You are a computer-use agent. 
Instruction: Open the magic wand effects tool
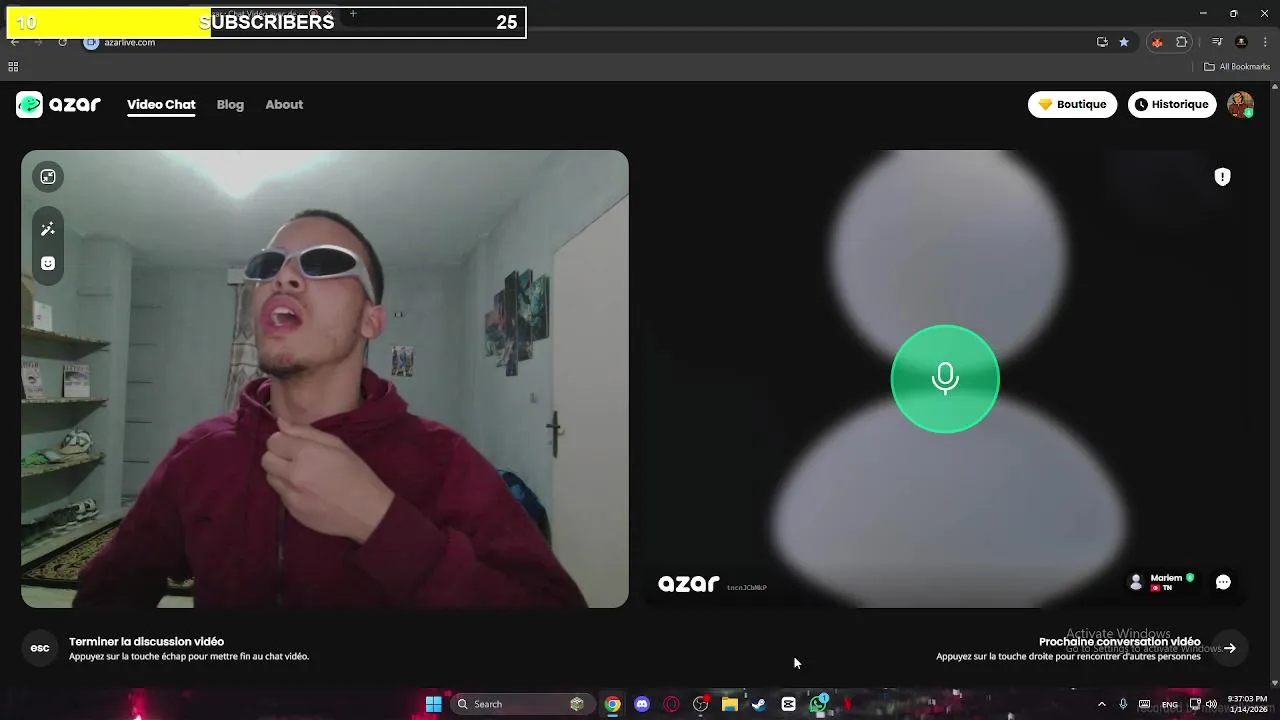click(47, 229)
